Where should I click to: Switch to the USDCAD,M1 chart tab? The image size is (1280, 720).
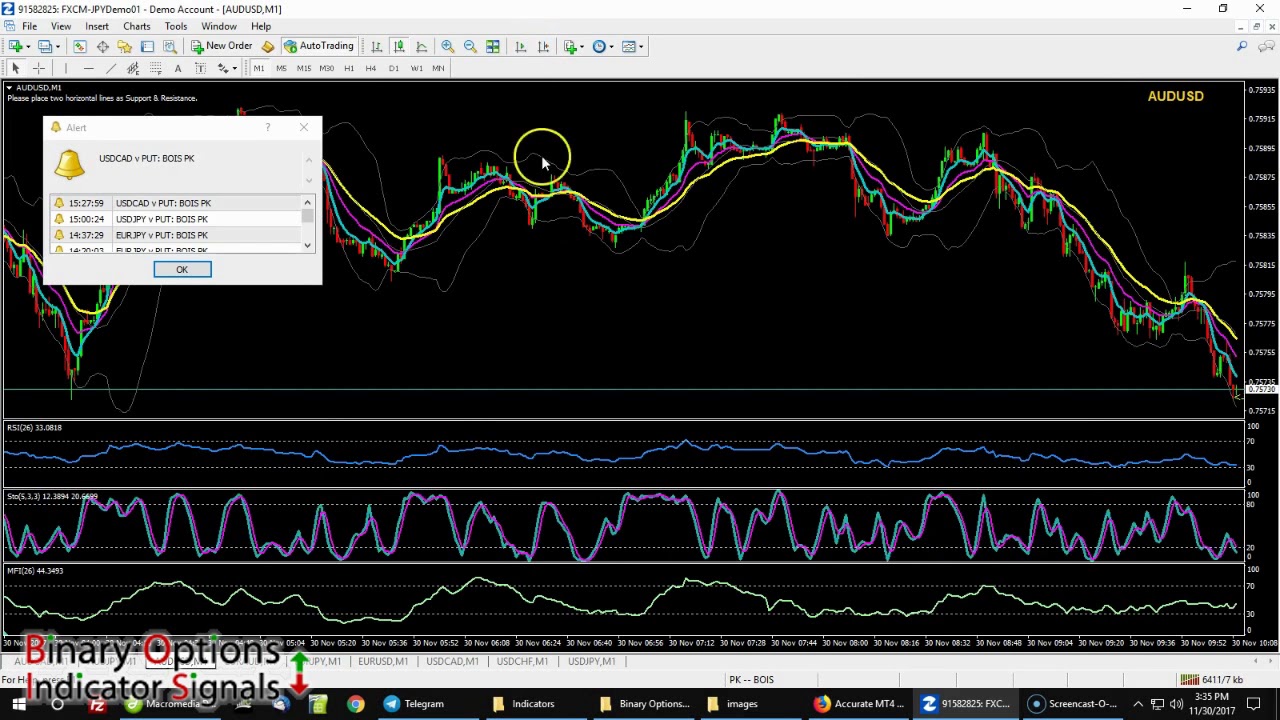[452, 661]
